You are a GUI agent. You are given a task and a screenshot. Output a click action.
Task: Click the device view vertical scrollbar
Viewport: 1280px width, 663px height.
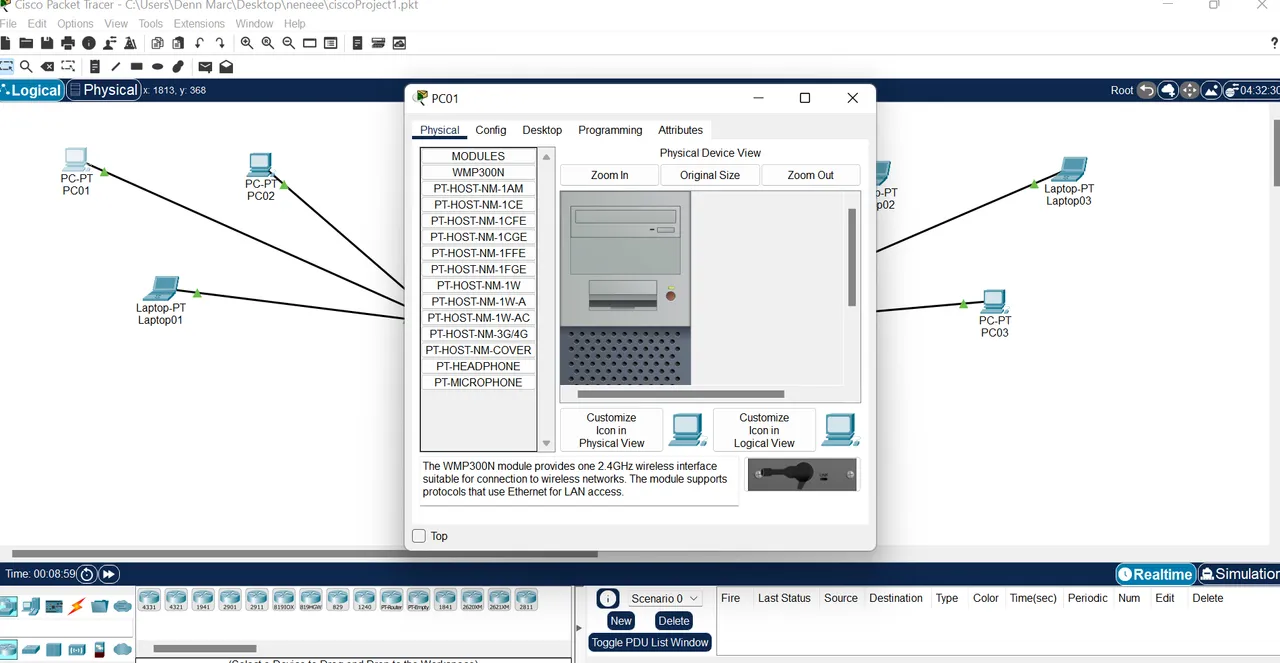[852, 257]
